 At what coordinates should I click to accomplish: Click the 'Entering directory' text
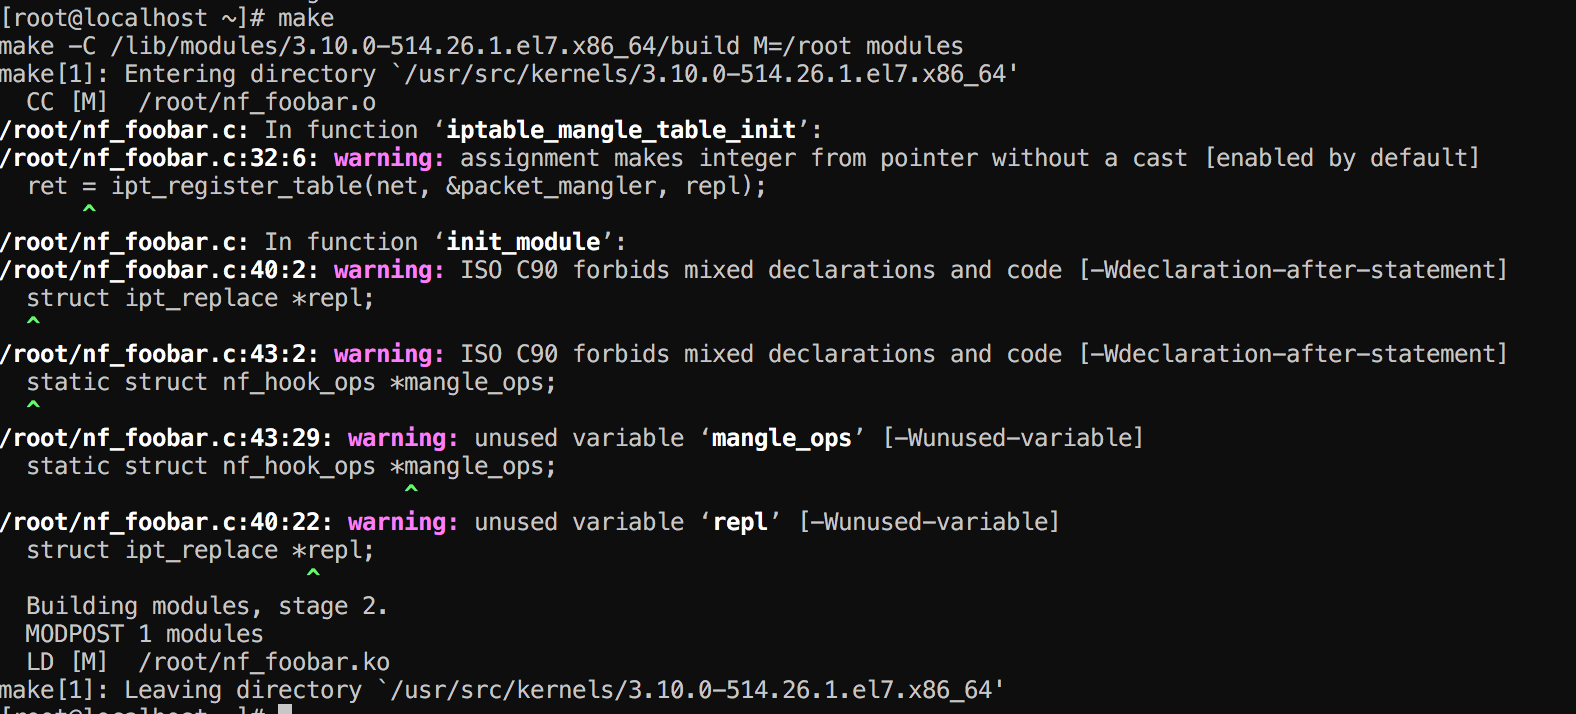[x=250, y=74]
